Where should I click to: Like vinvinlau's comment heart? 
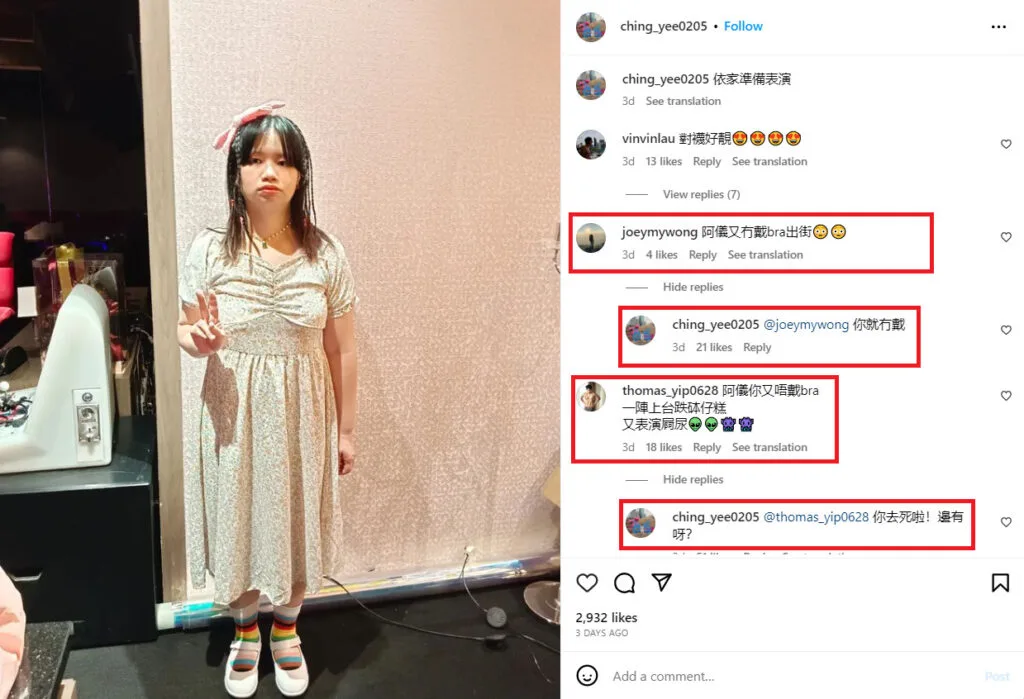pyautogui.click(x=1006, y=144)
